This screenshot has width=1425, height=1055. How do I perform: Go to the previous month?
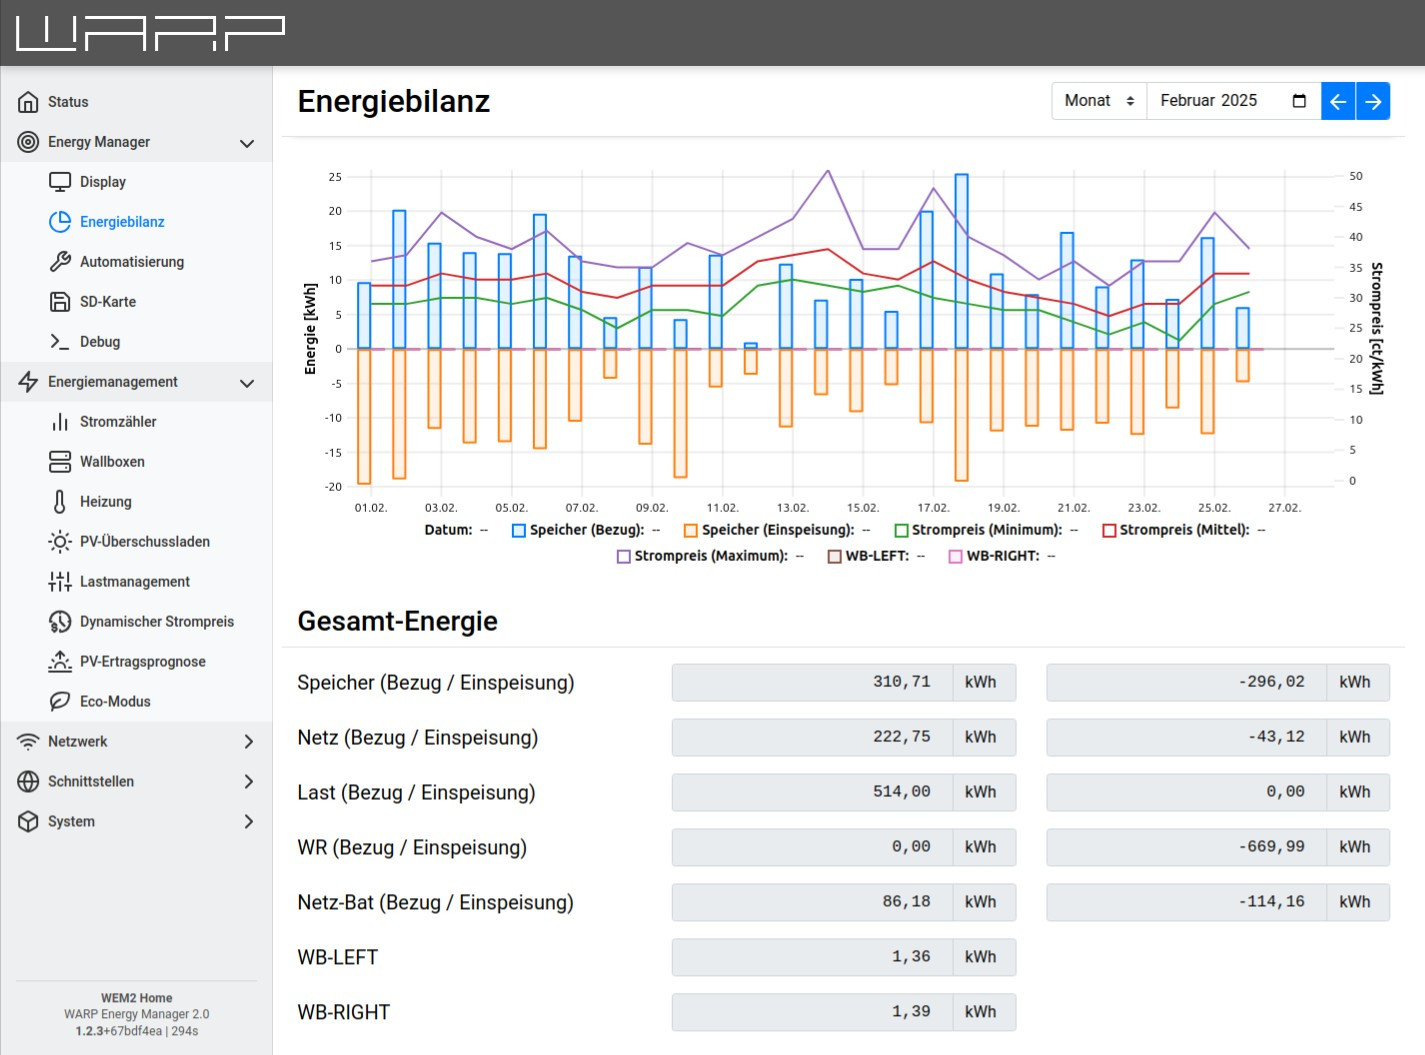coord(1338,101)
